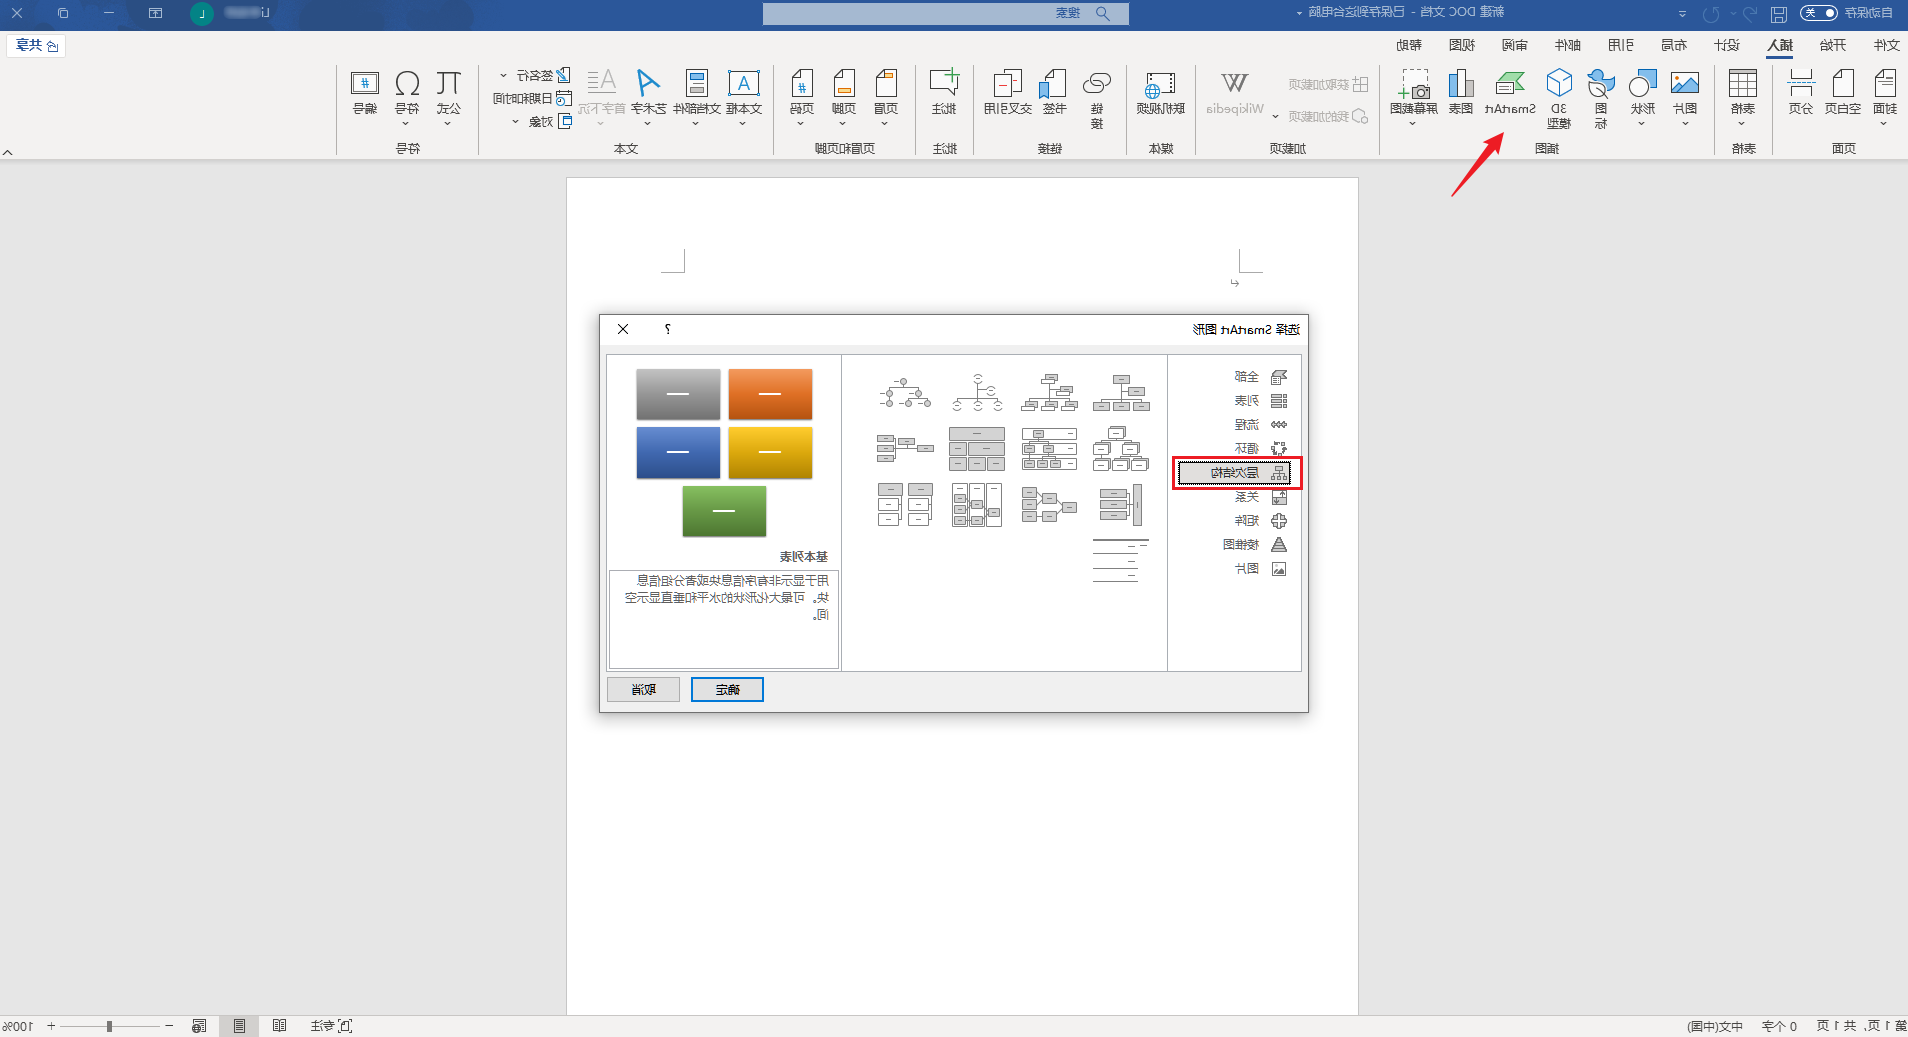Click the save icon in the title bar

[1779, 14]
